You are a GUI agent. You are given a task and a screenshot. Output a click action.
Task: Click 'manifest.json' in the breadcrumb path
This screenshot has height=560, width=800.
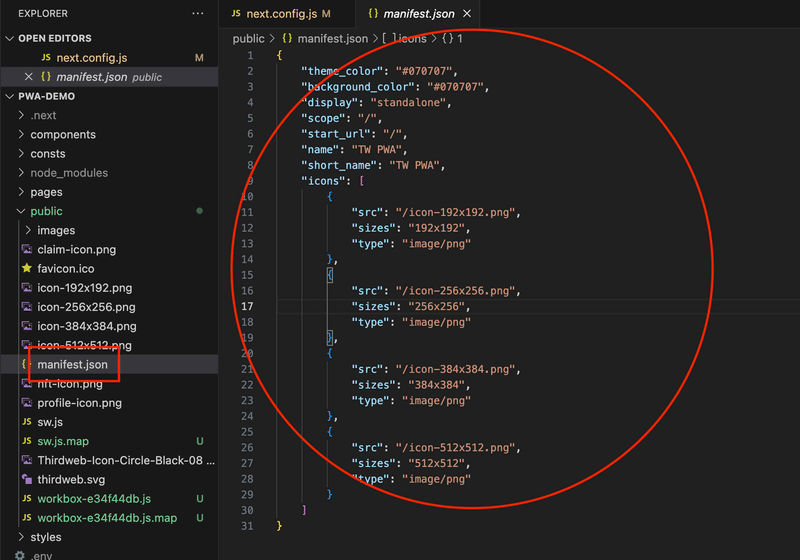pyautogui.click(x=333, y=39)
